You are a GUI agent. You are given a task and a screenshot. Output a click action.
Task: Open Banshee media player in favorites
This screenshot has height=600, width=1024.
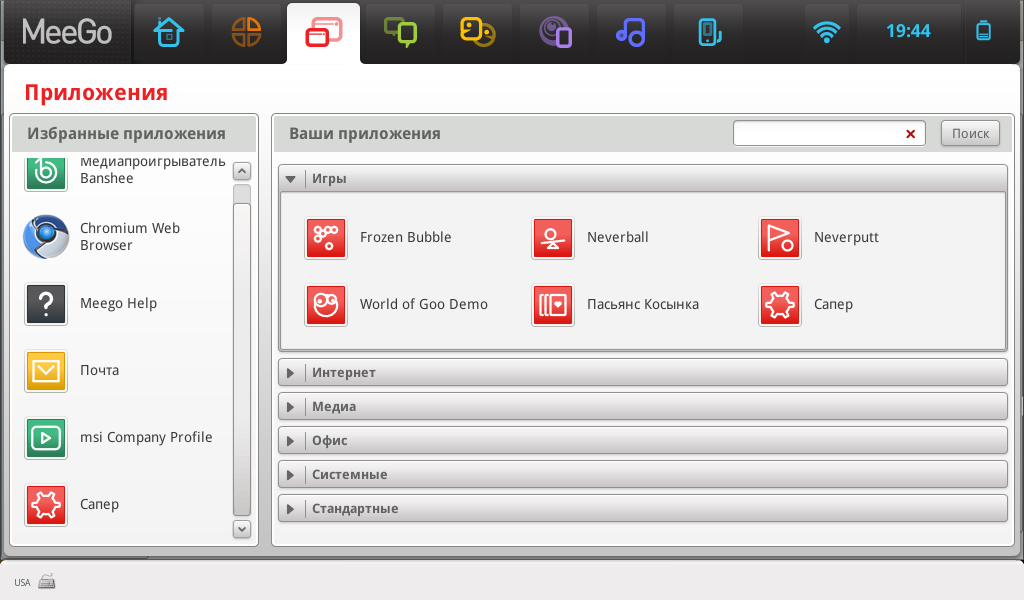tap(46, 172)
